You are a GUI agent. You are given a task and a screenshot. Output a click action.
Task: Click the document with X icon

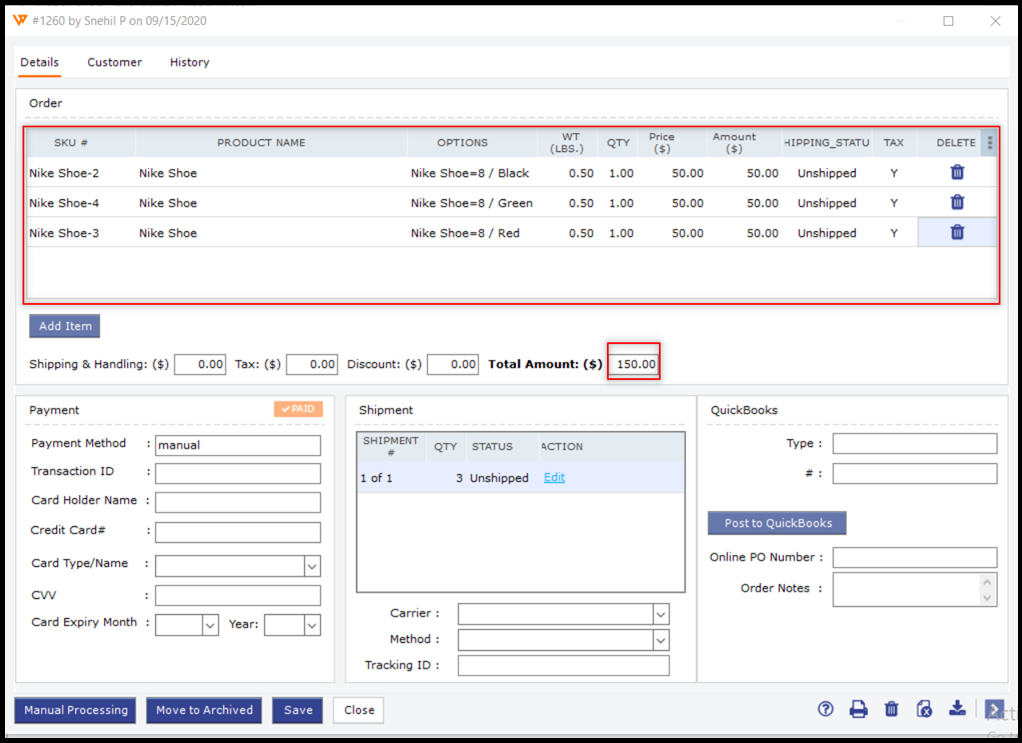(x=924, y=709)
